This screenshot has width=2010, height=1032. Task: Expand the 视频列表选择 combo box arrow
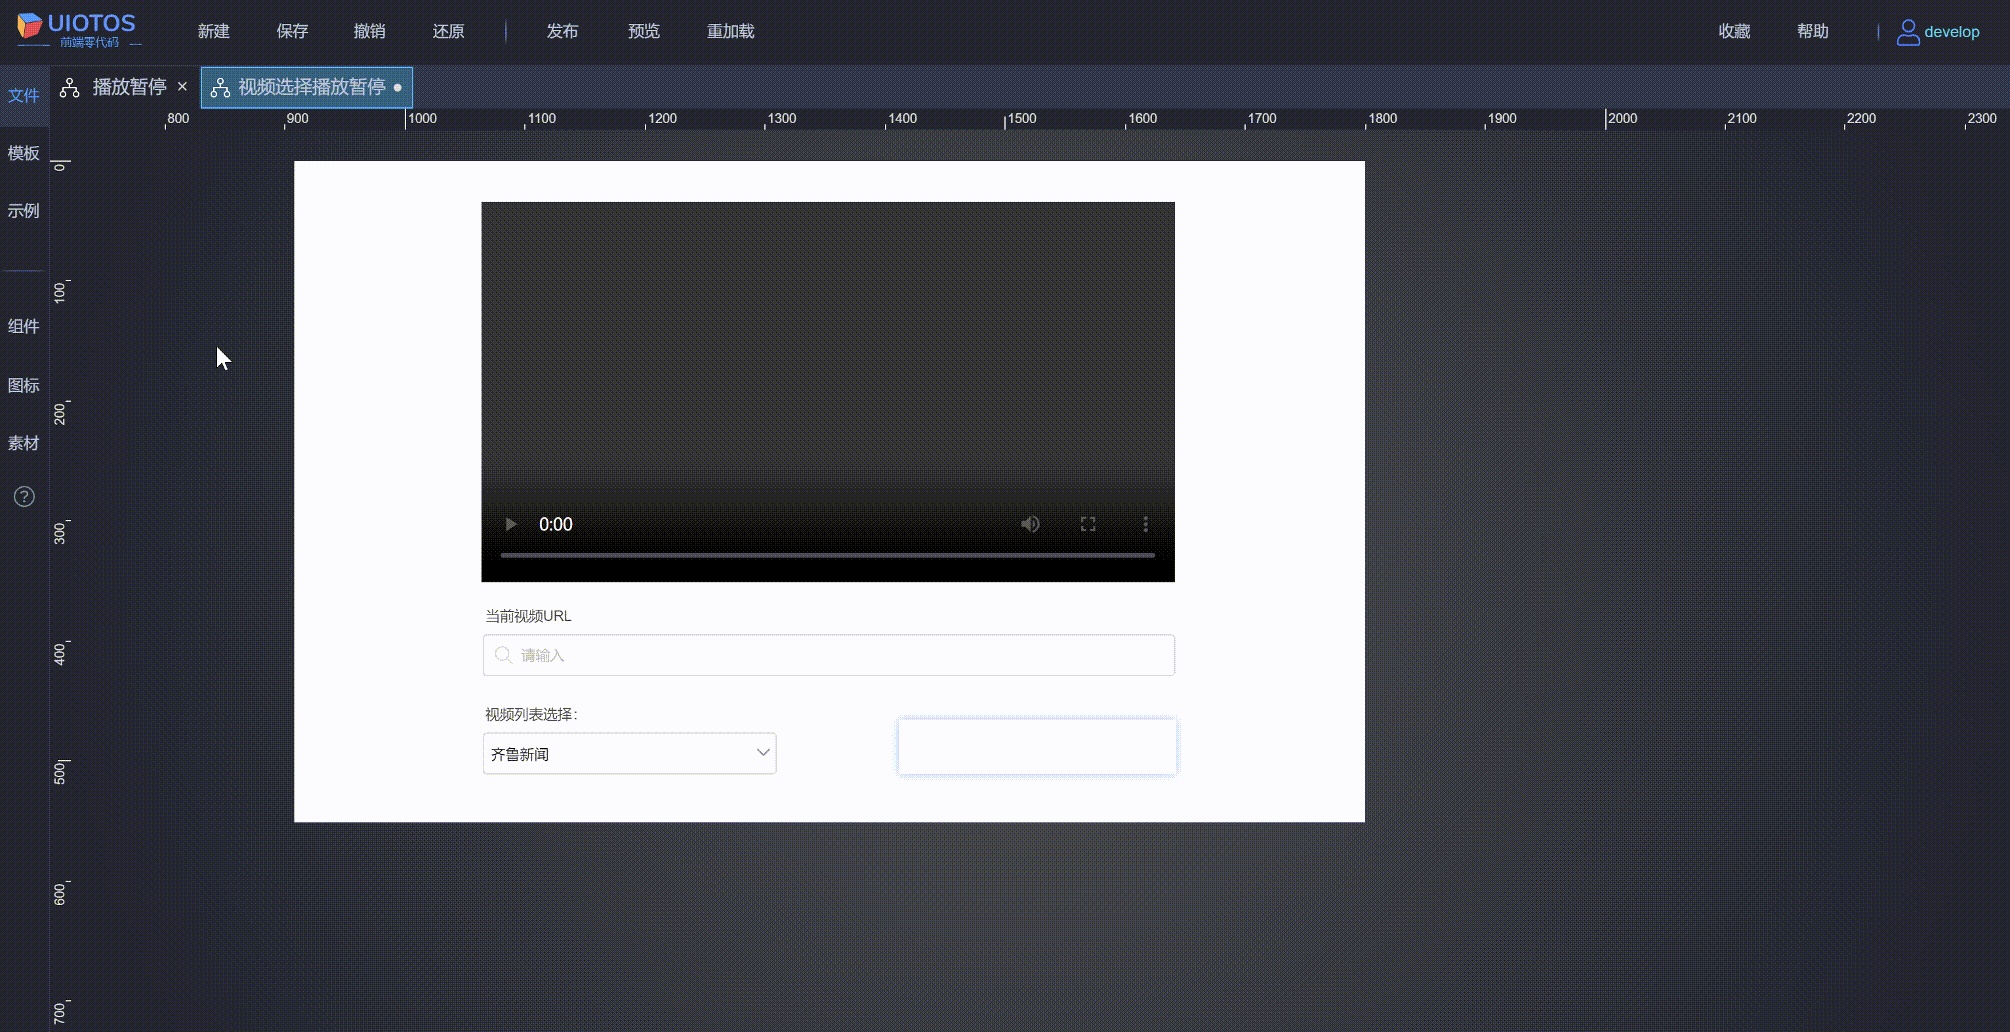[x=762, y=753]
